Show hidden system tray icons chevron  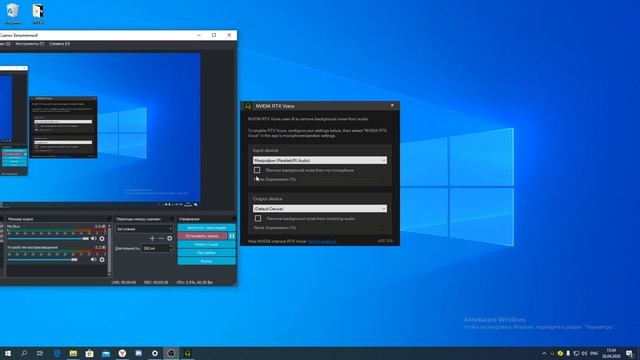click(x=544, y=353)
